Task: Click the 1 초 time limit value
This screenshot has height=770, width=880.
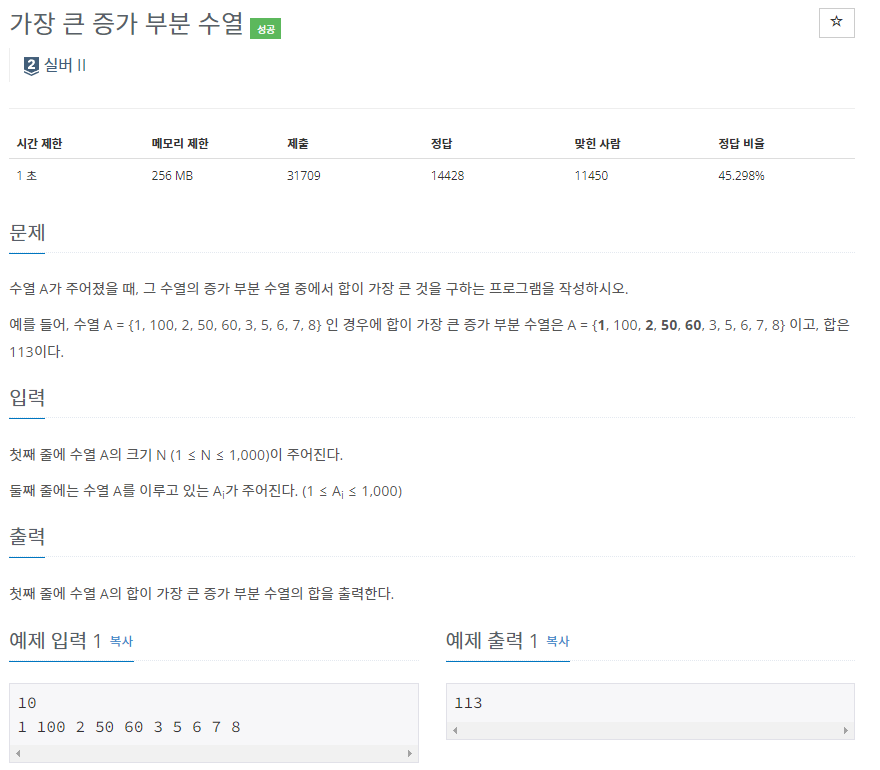Action: [26, 176]
